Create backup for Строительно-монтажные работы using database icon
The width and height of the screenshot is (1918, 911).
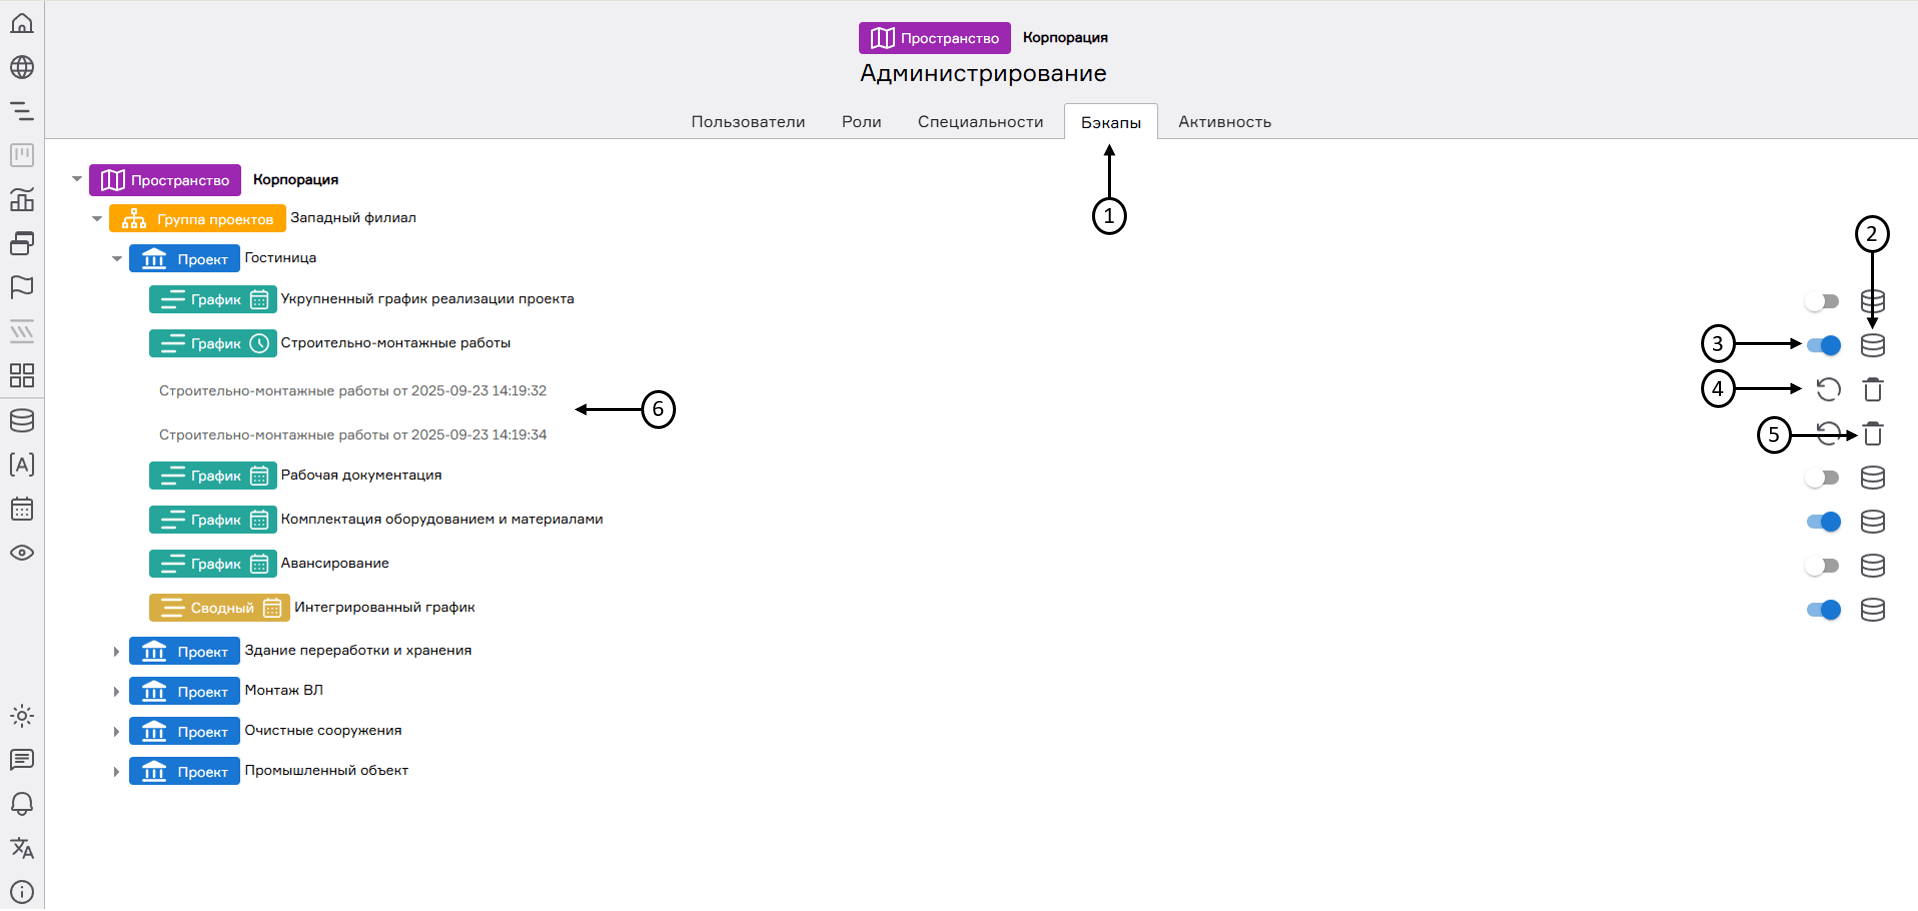point(1872,345)
